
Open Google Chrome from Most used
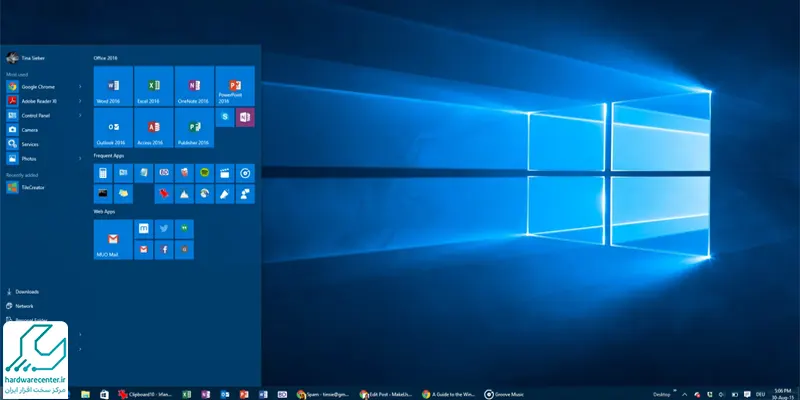(44, 87)
